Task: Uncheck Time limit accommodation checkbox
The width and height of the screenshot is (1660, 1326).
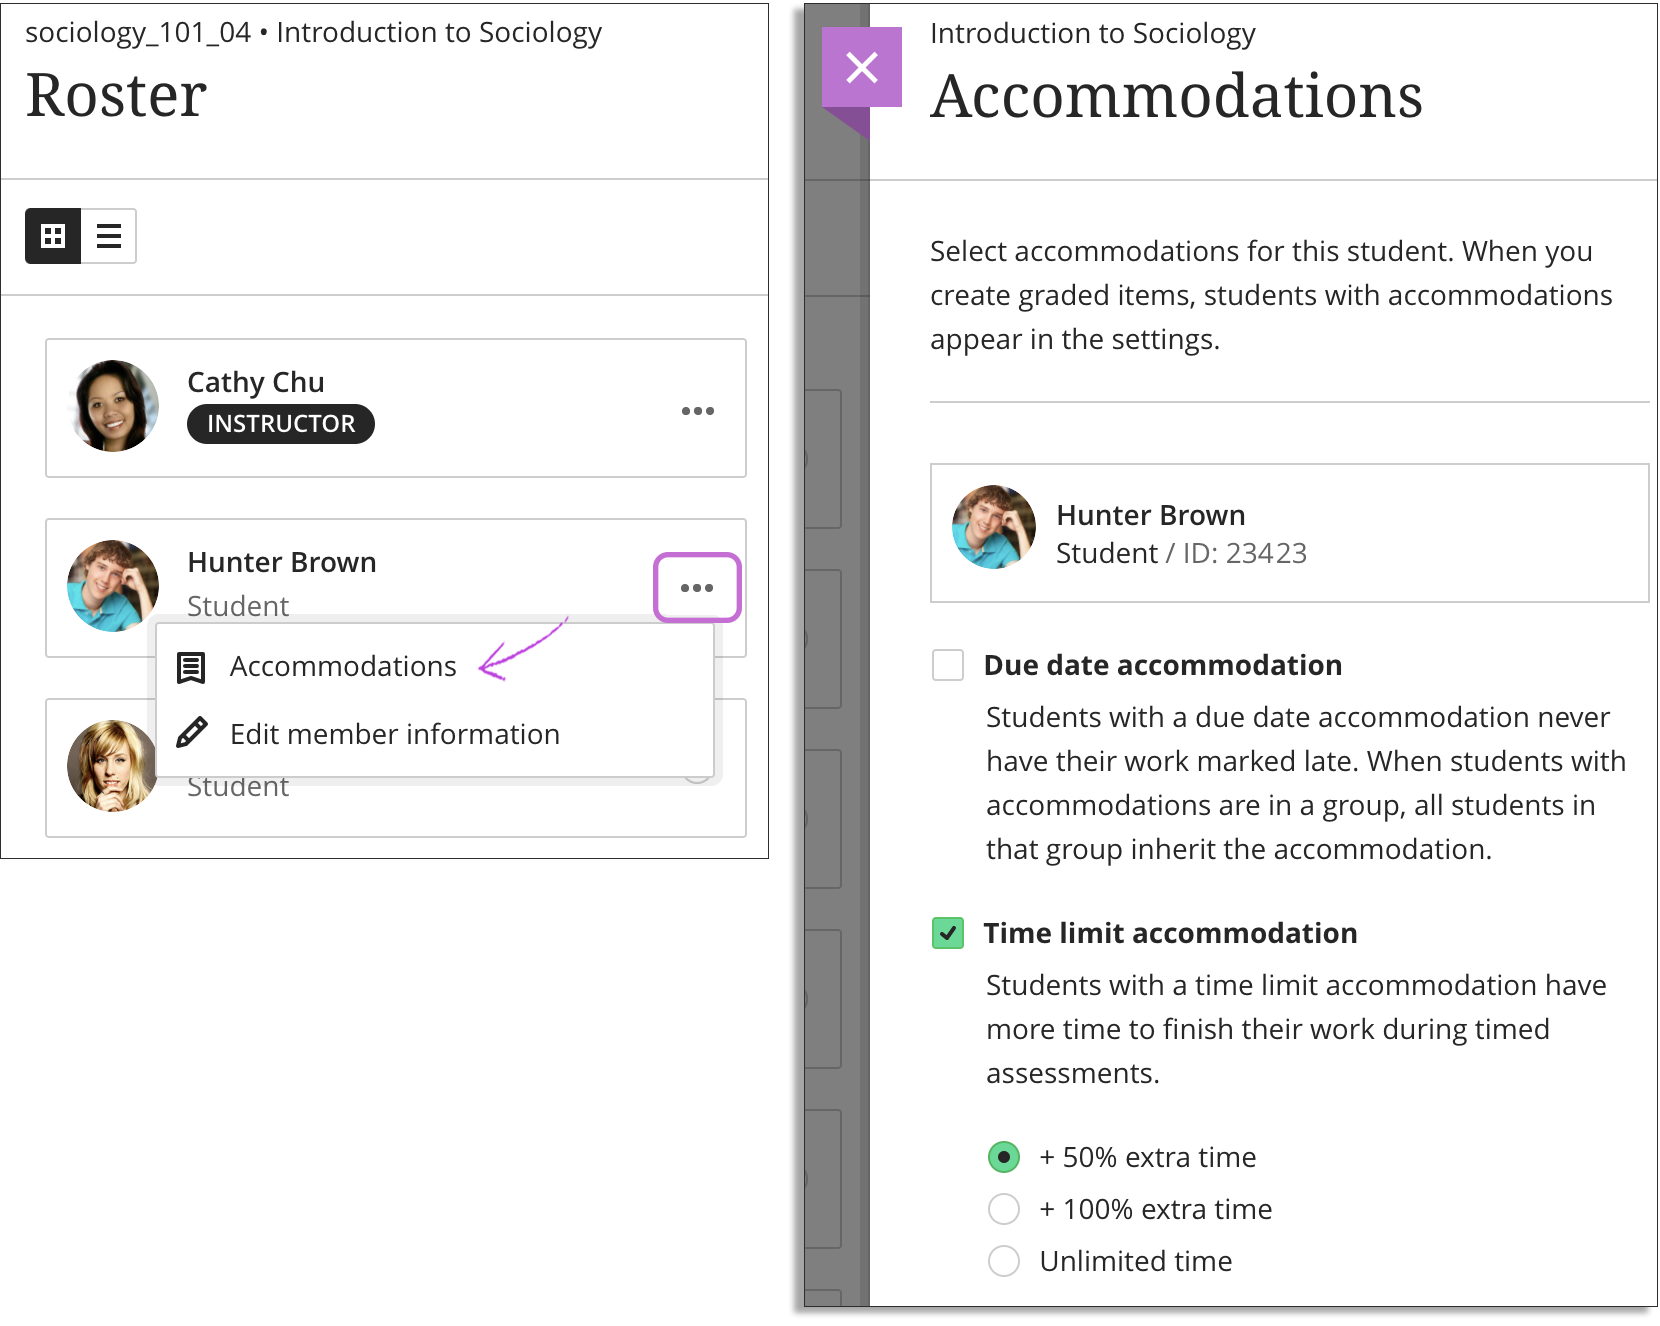Action: [x=947, y=933]
